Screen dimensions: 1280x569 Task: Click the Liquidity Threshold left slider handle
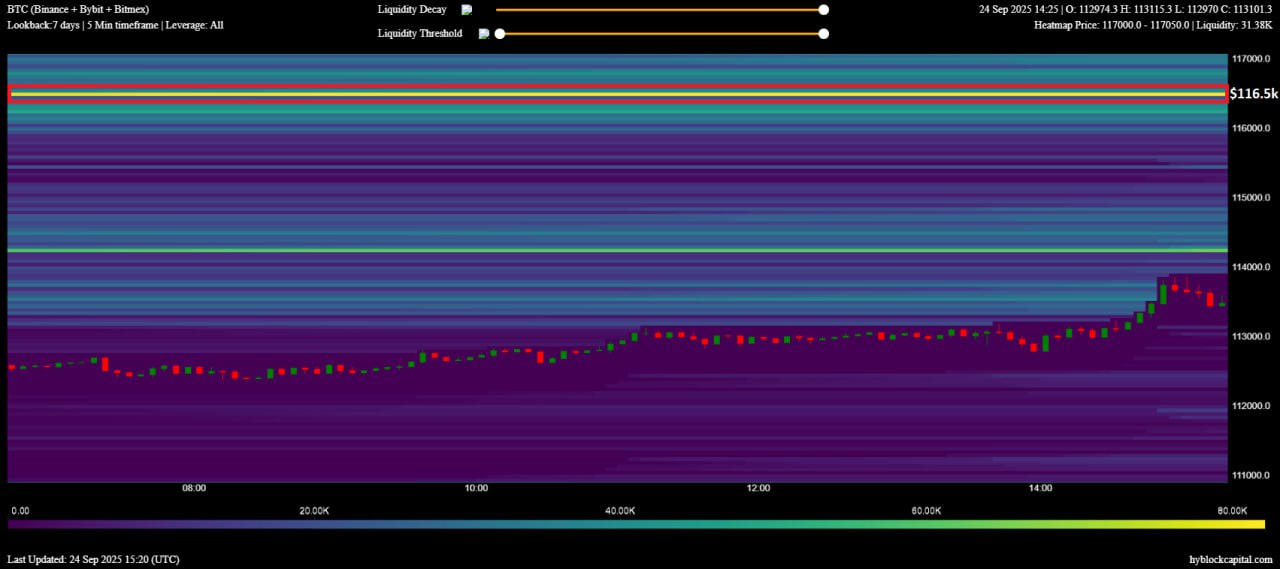(x=500, y=33)
